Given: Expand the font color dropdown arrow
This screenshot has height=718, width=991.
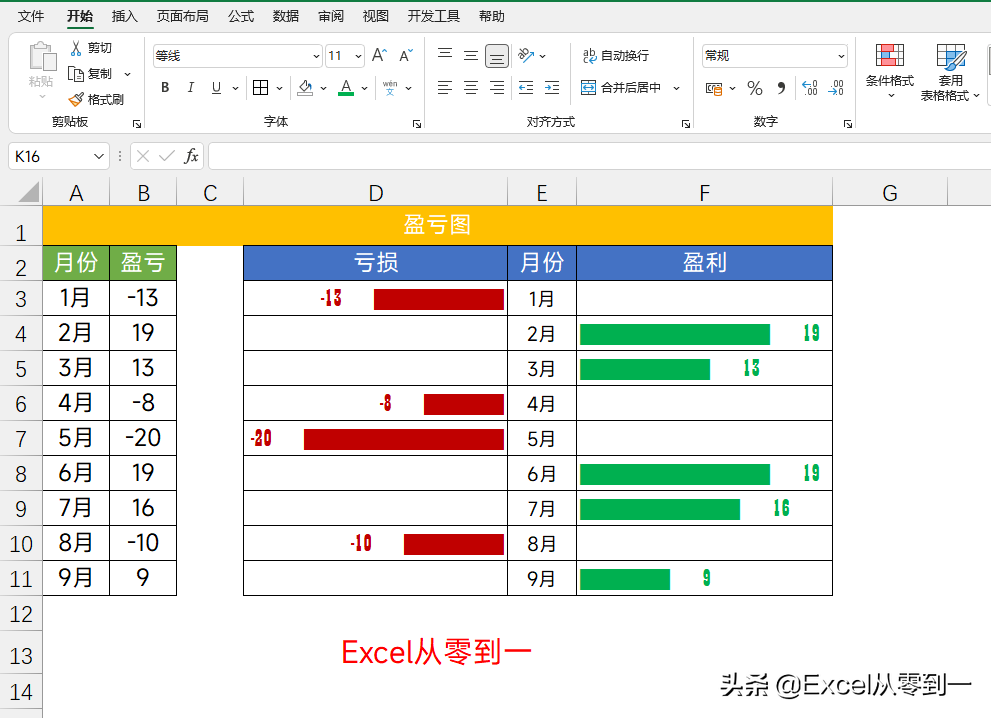Looking at the screenshot, I should [364, 88].
